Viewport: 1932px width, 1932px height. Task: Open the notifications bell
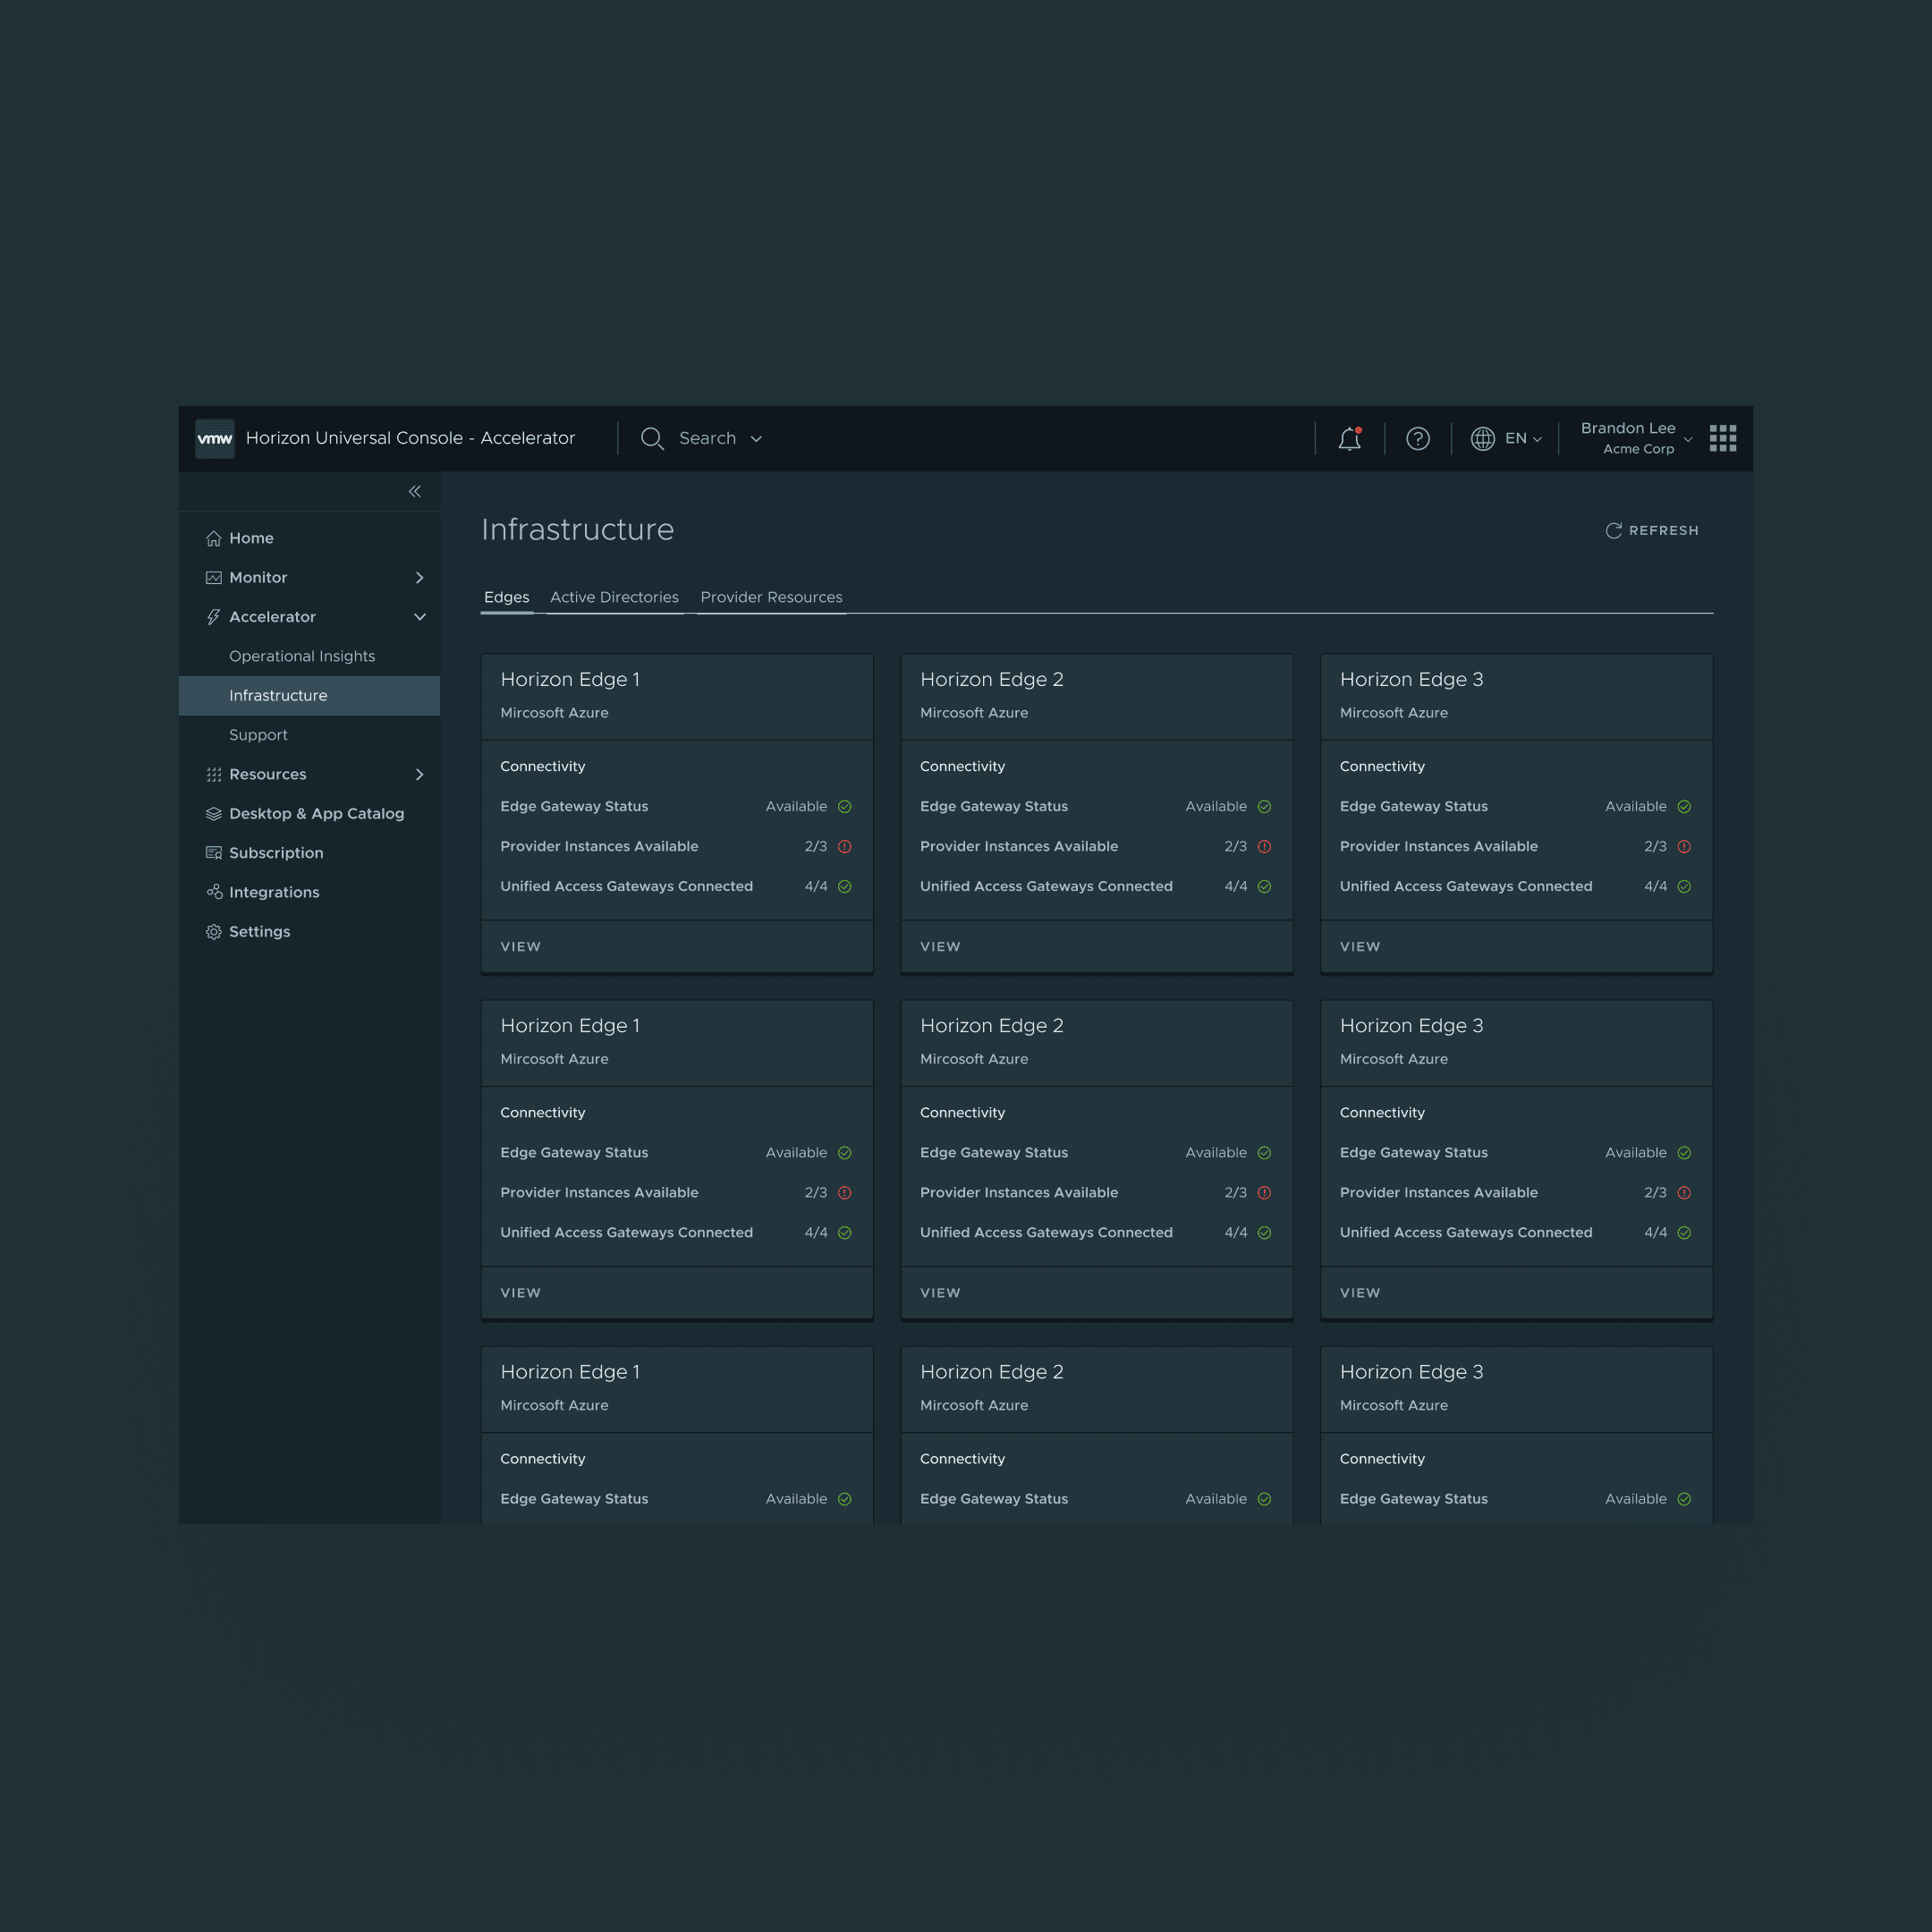[1350, 438]
